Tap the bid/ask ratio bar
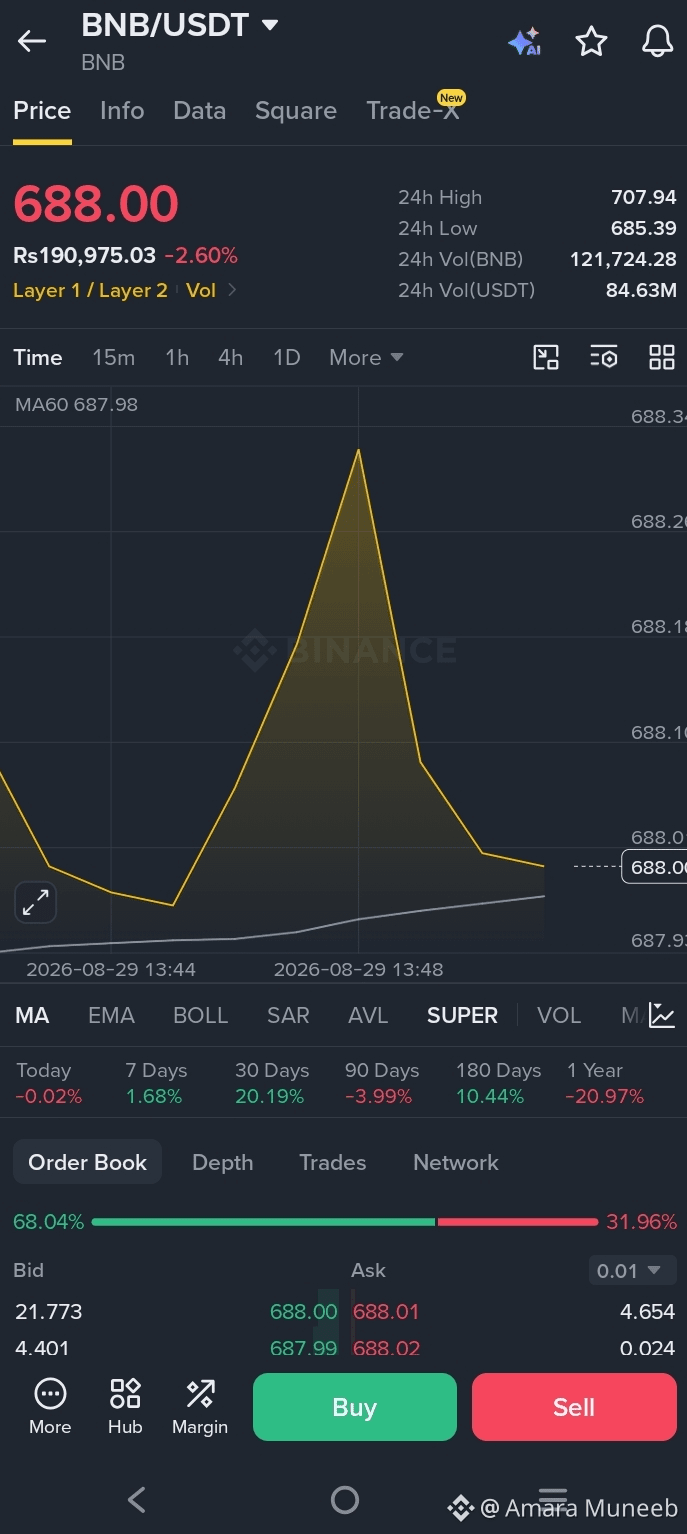 tap(345, 1222)
